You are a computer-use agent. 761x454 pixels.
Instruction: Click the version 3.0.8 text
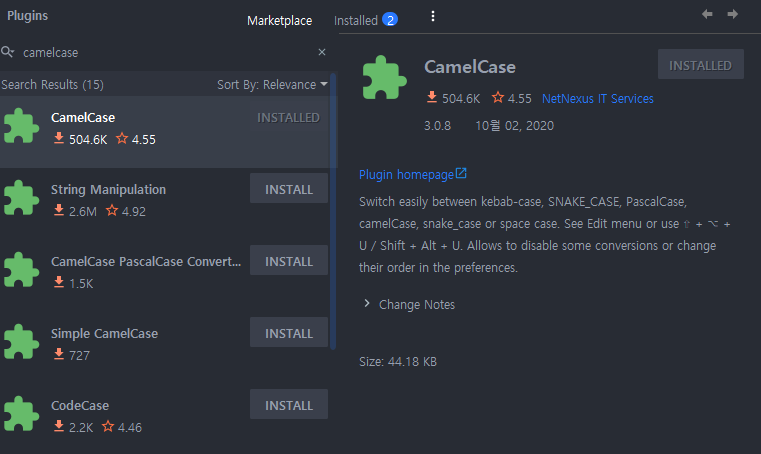click(x=437, y=126)
